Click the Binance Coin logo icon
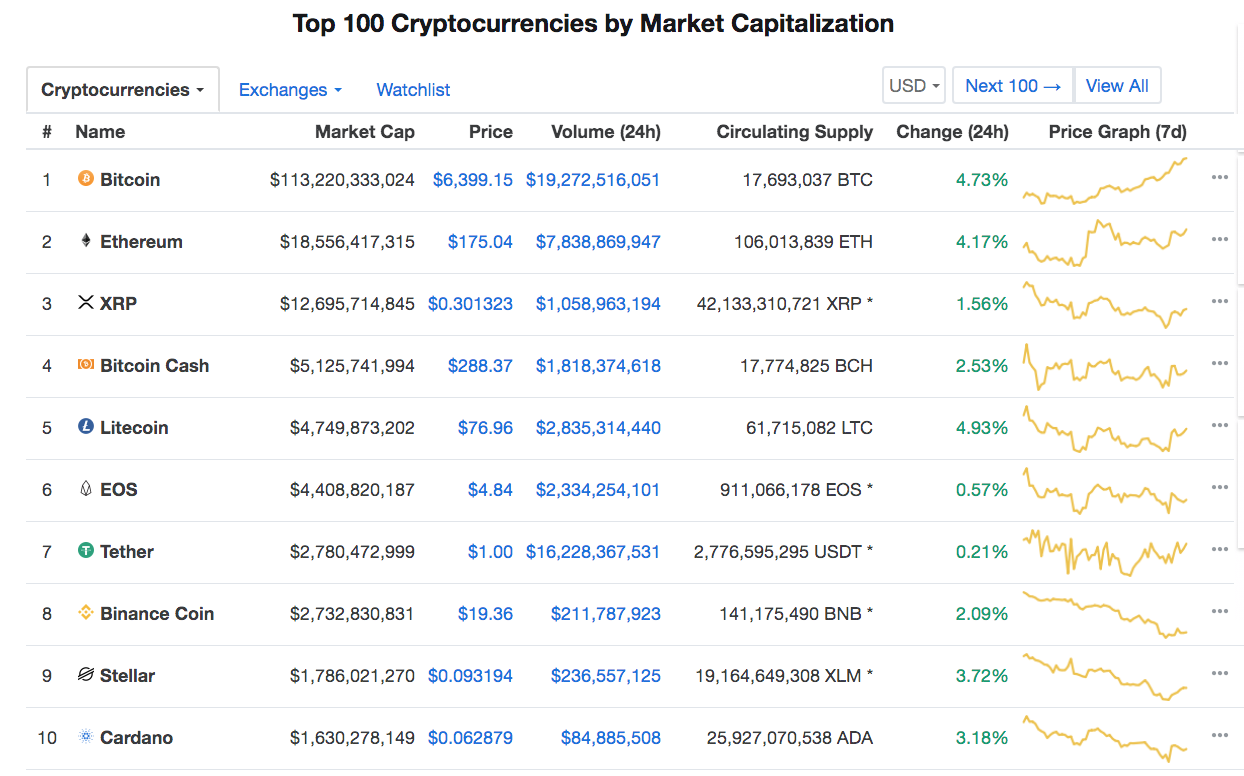 [86, 613]
